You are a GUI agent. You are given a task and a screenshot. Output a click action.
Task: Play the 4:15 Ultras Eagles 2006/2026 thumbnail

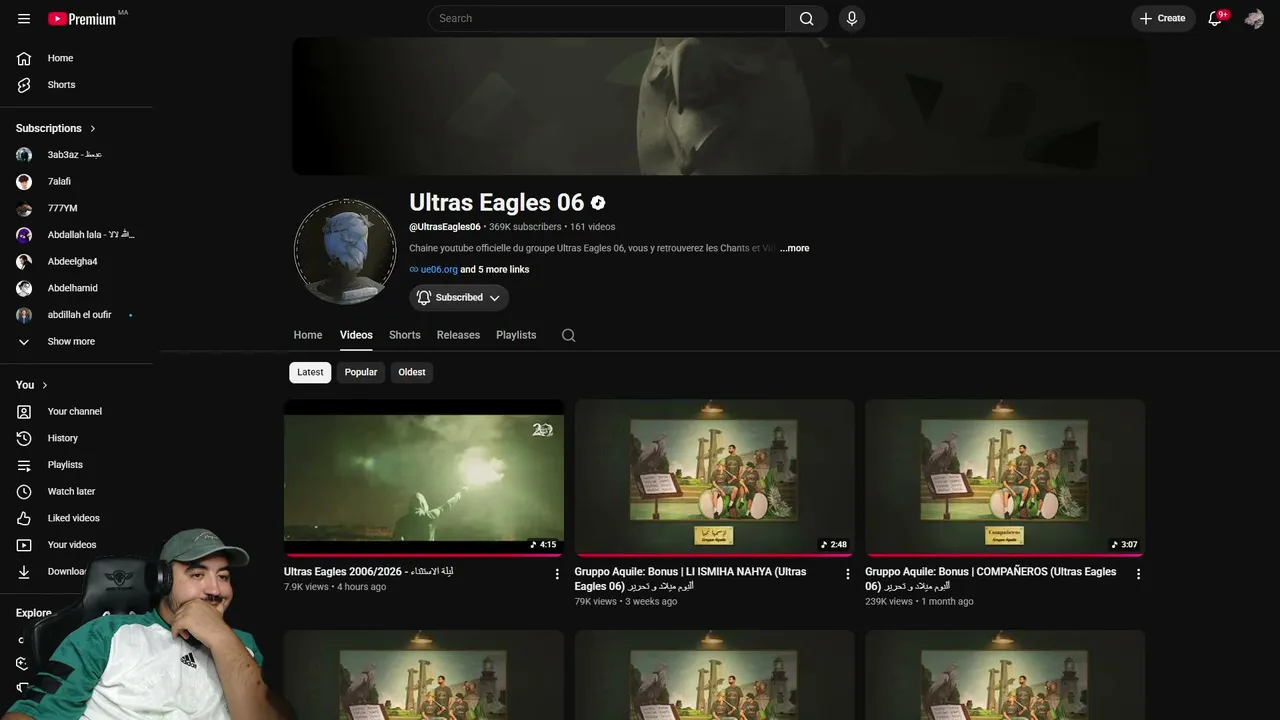[424, 478]
